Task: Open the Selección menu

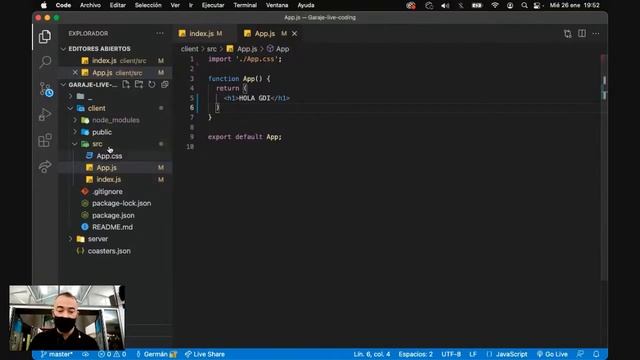Action: click(x=148, y=5)
